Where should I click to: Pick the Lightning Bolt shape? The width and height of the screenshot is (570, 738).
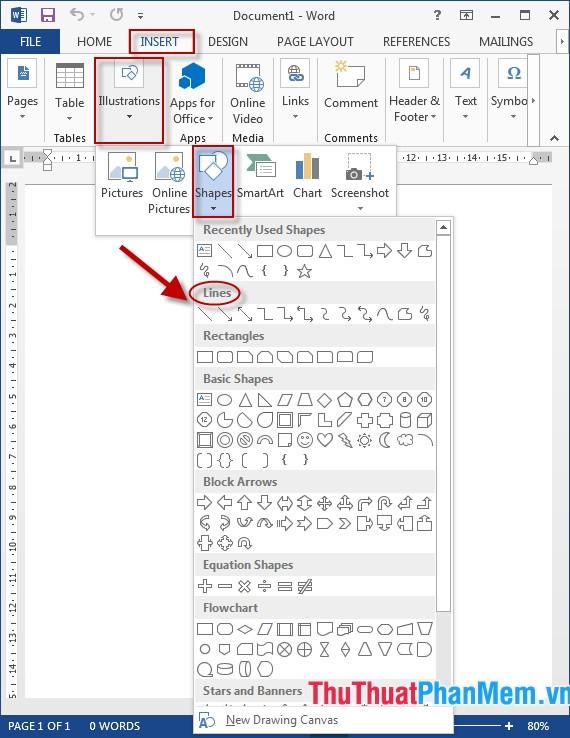tap(345, 441)
